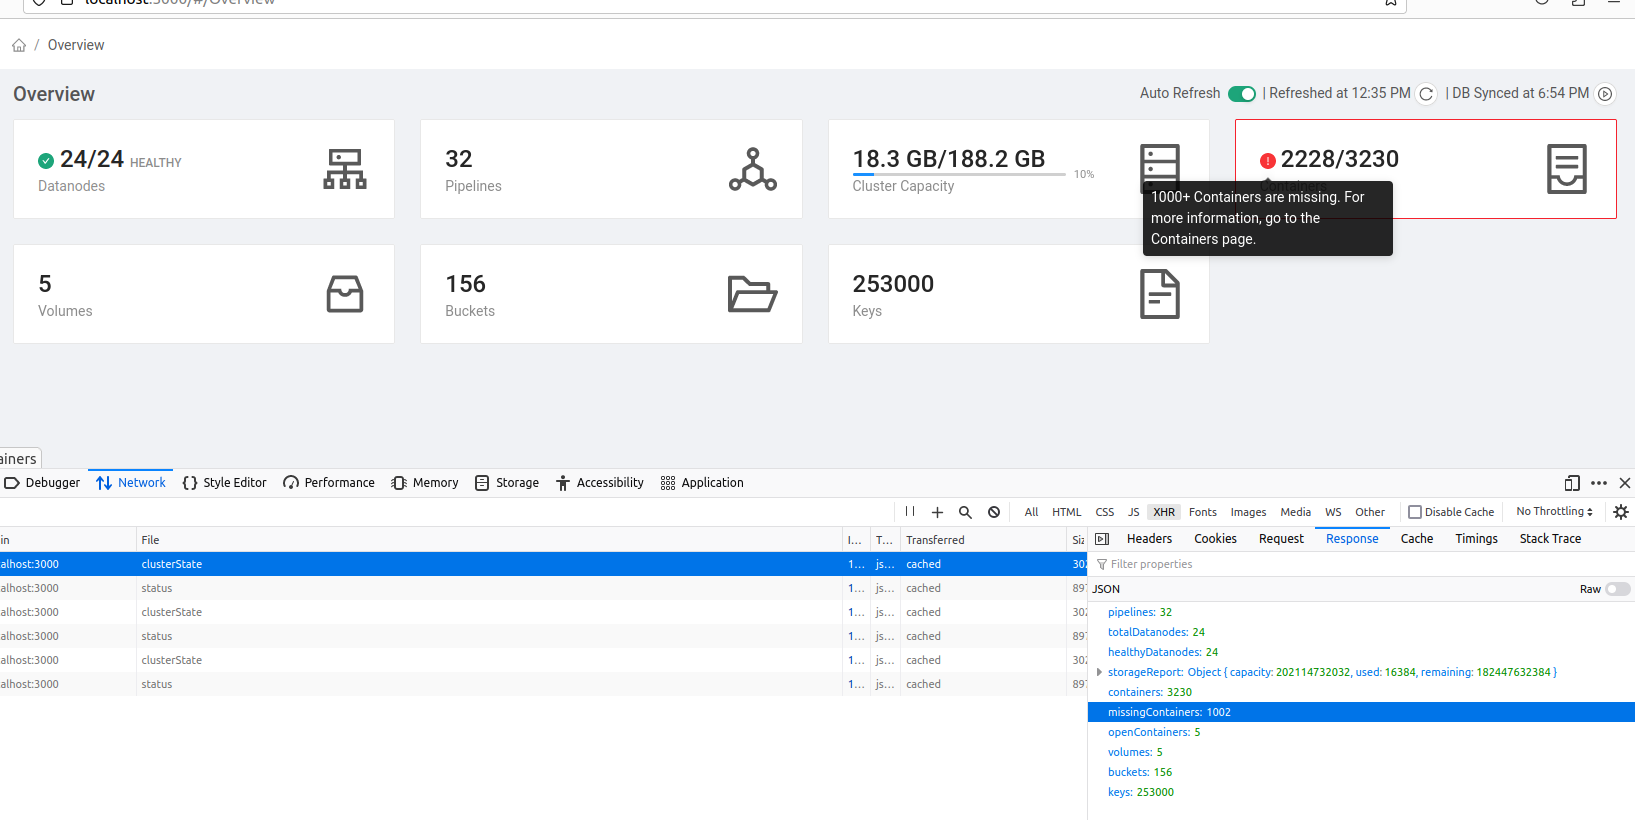Open the Application tab

702,483
